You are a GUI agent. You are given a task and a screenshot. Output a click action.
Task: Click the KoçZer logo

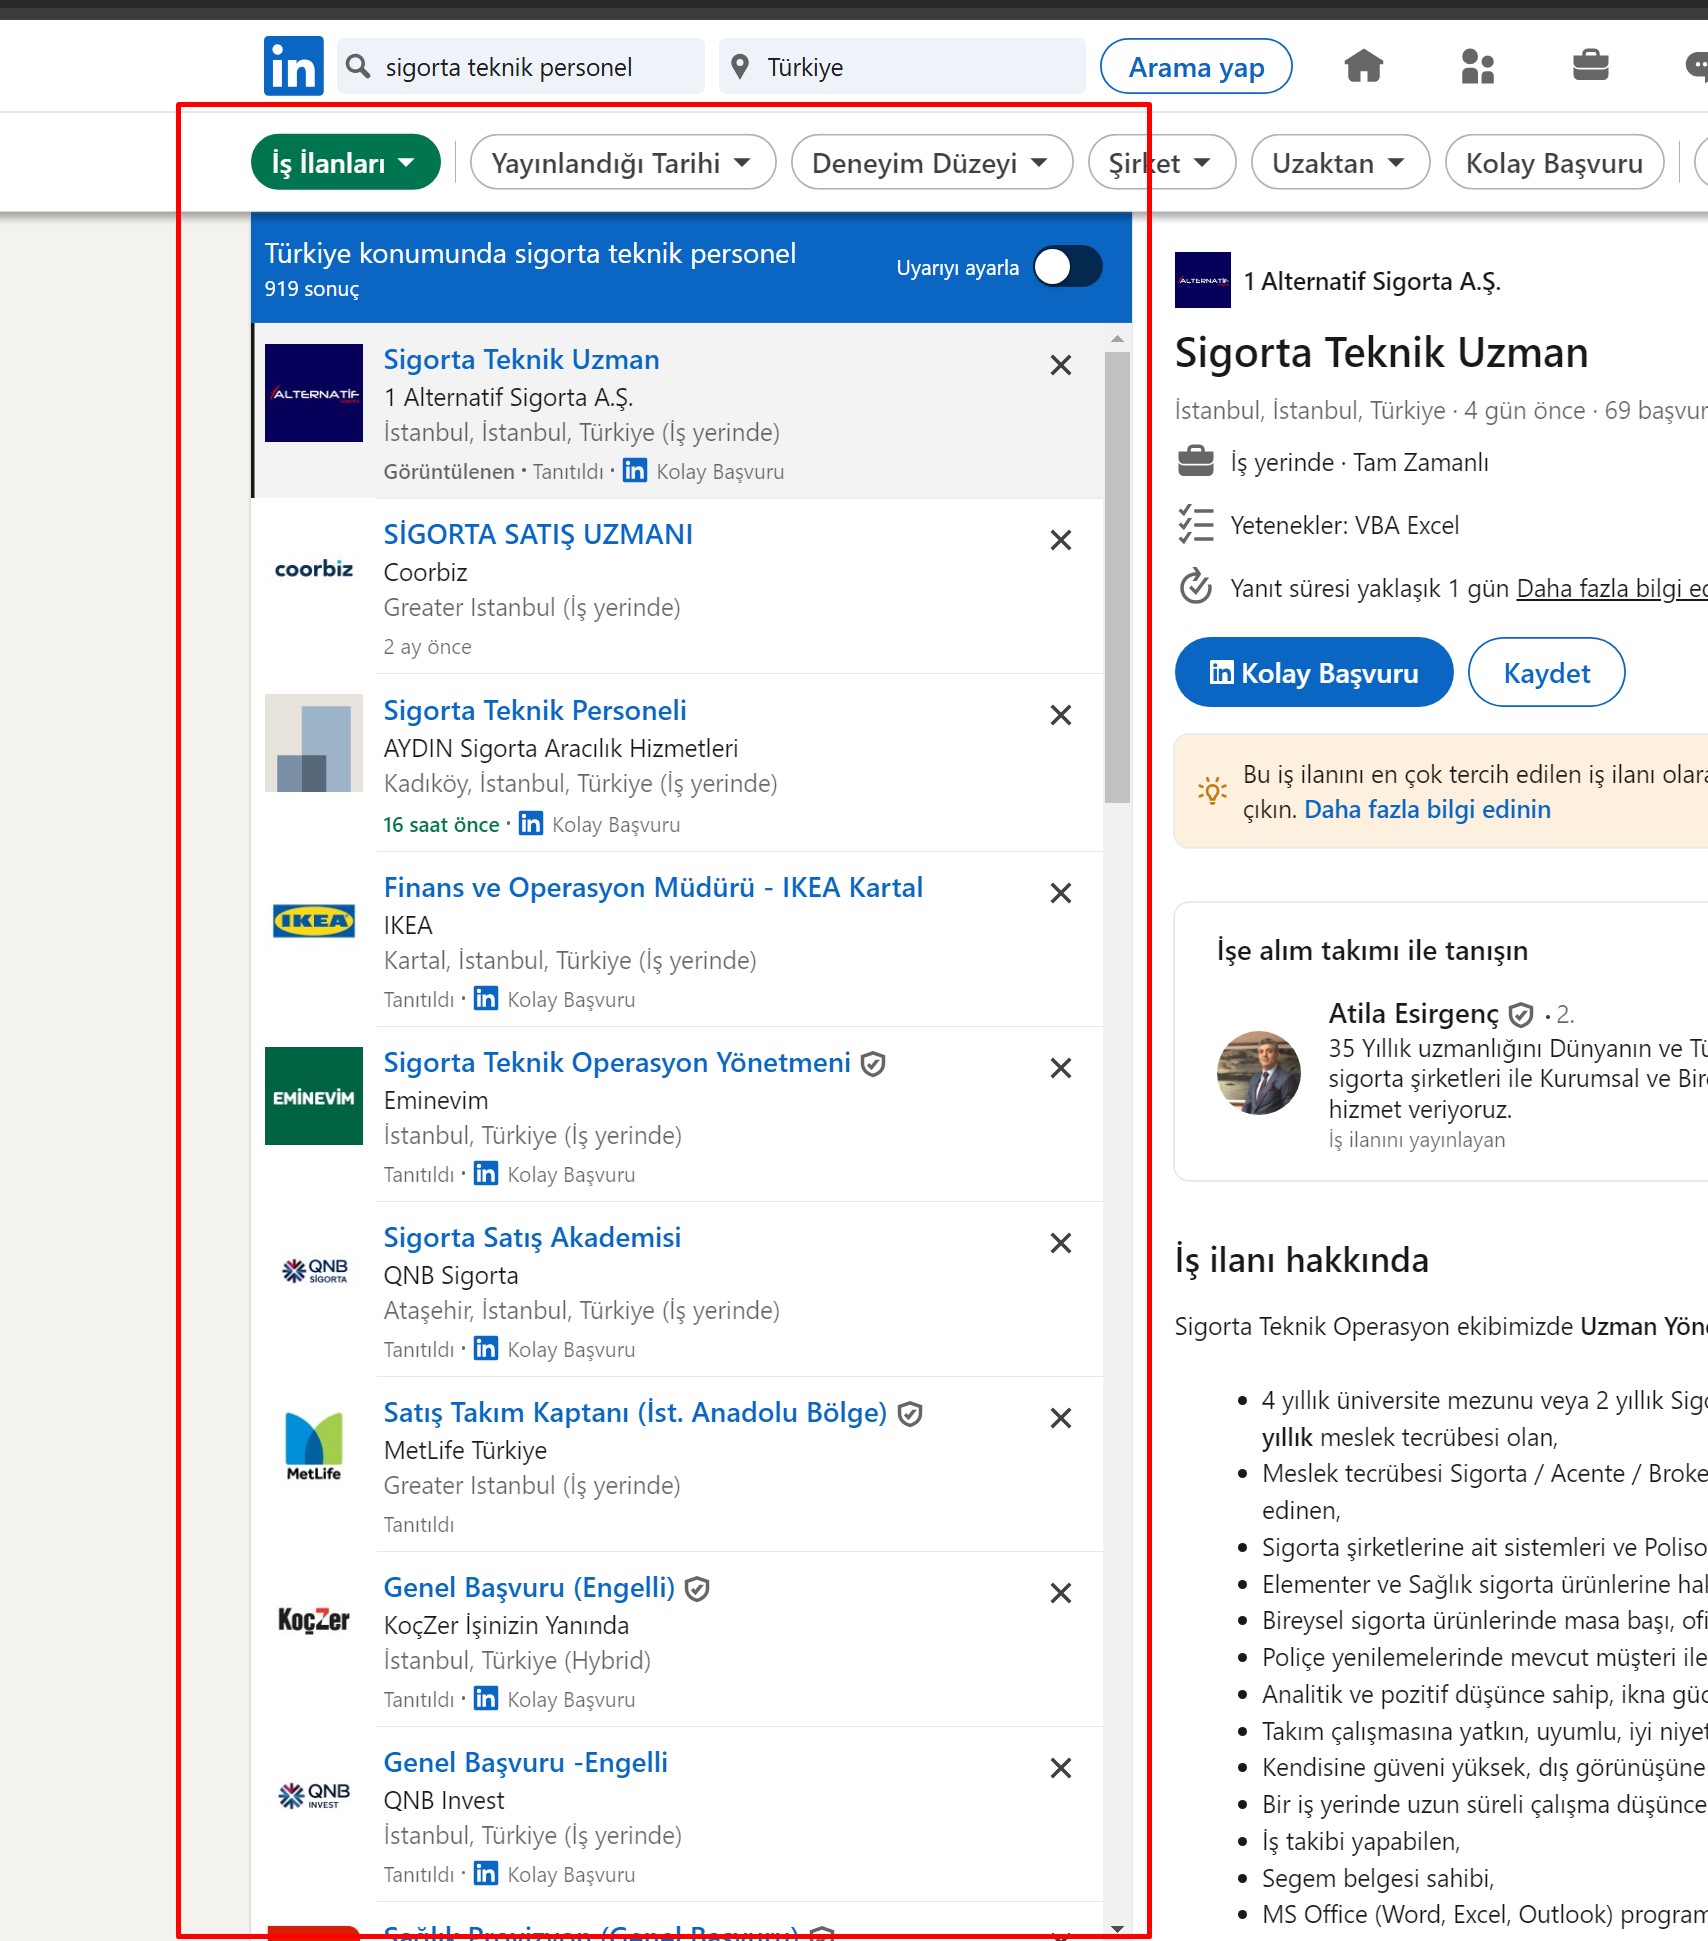coord(314,1621)
